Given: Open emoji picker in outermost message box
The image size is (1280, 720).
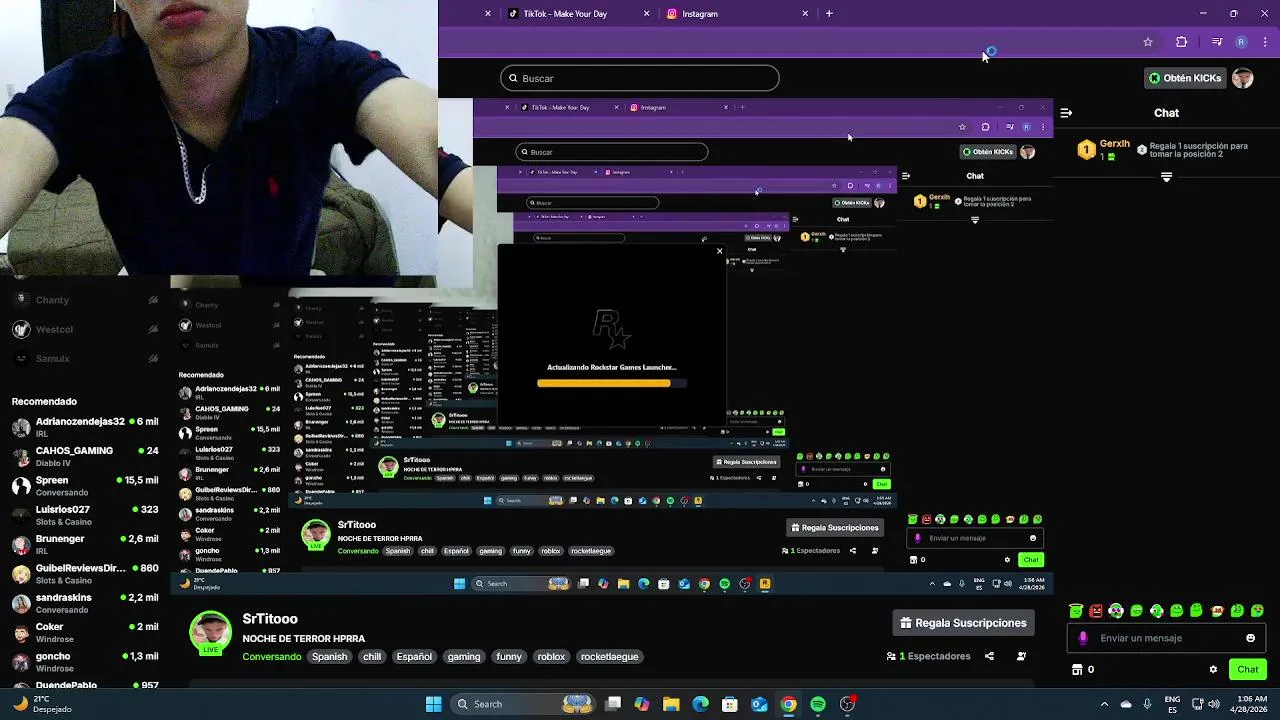Looking at the screenshot, I should (x=1250, y=638).
